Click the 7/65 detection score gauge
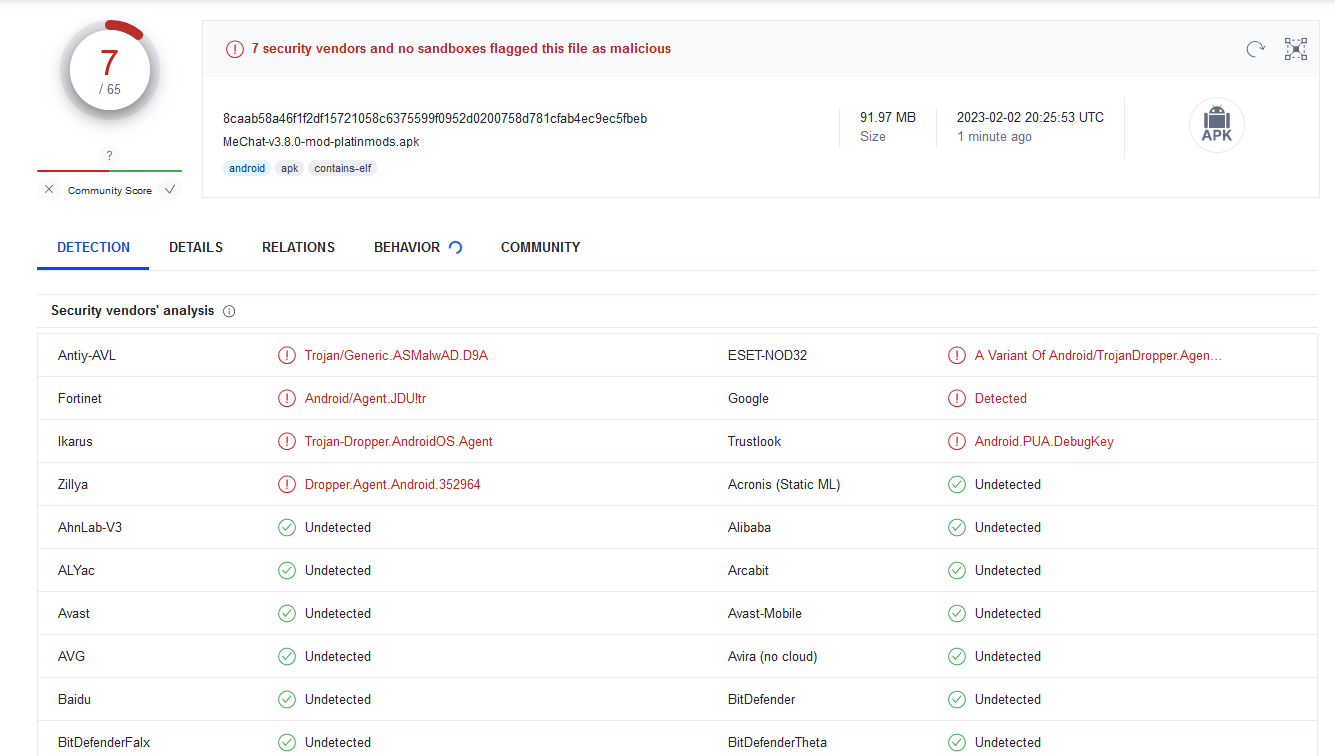1335x756 pixels. click(x=109, y=71)
